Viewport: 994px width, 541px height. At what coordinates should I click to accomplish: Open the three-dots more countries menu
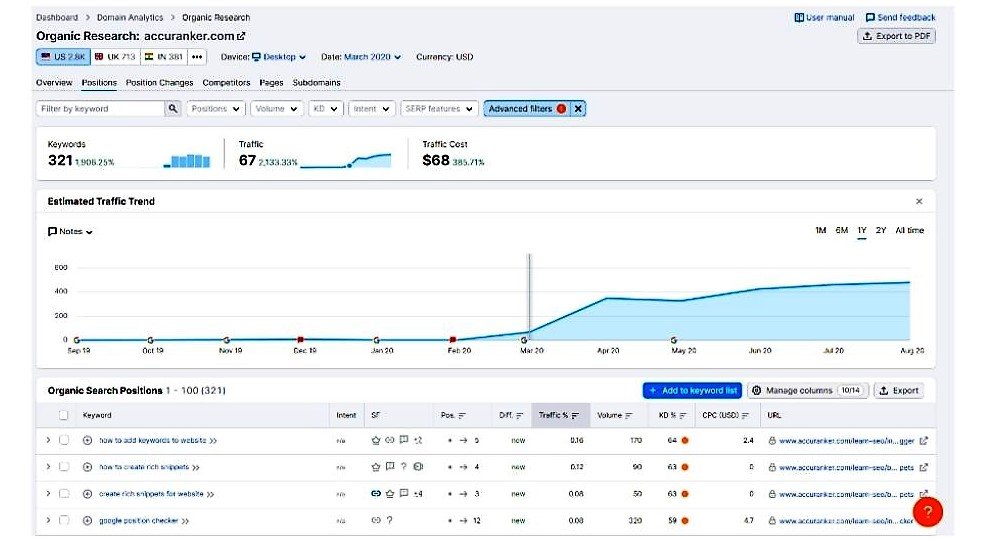pos(197,56)
